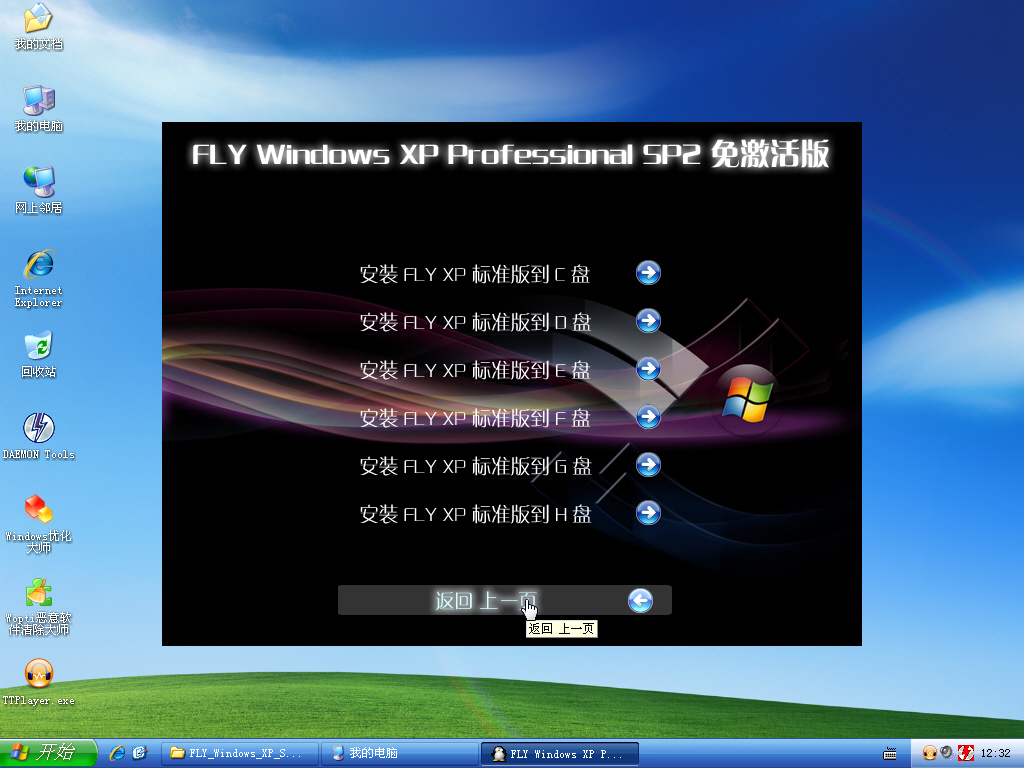This screenshot has height=768, width=1024.
Task: Choose 安装 FLY XP 标准版到 G 盘
Action: [475, 466]
